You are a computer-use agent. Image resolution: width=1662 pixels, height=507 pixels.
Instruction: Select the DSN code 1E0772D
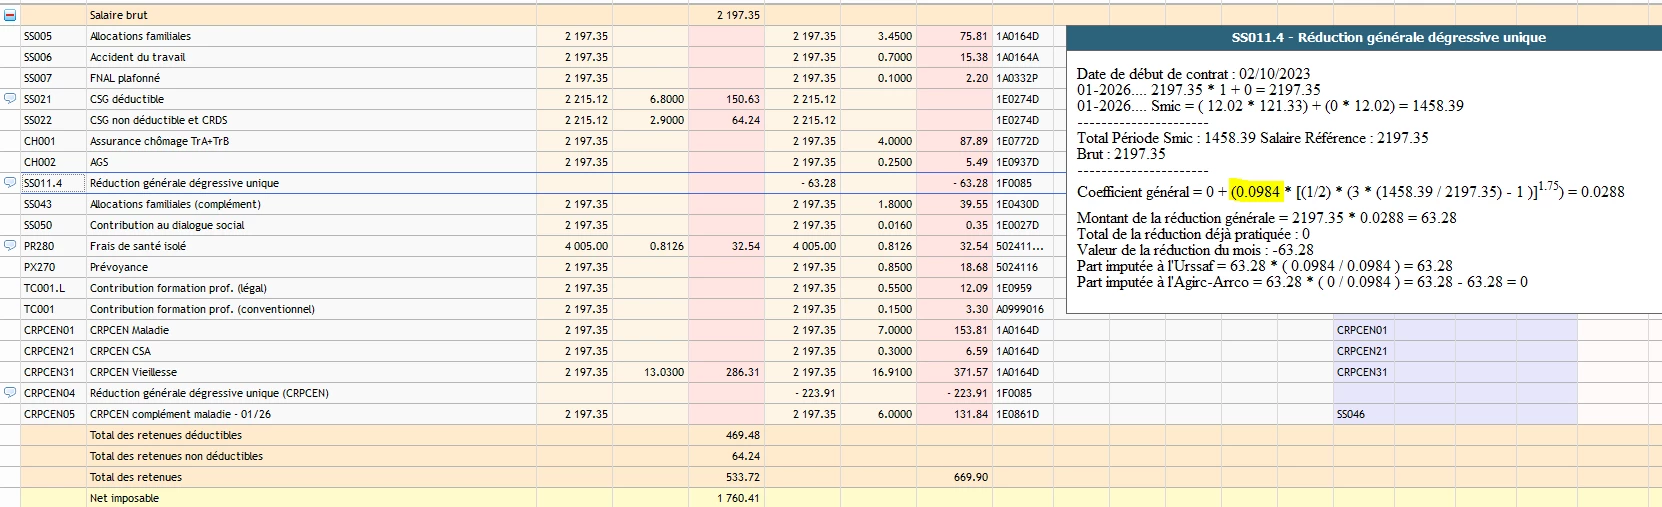(x=1017, y=141)
